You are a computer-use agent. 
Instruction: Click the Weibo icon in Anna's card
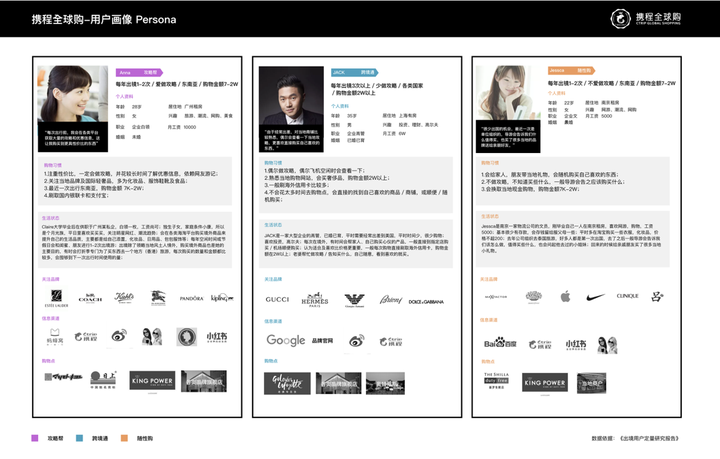(119, 336)
